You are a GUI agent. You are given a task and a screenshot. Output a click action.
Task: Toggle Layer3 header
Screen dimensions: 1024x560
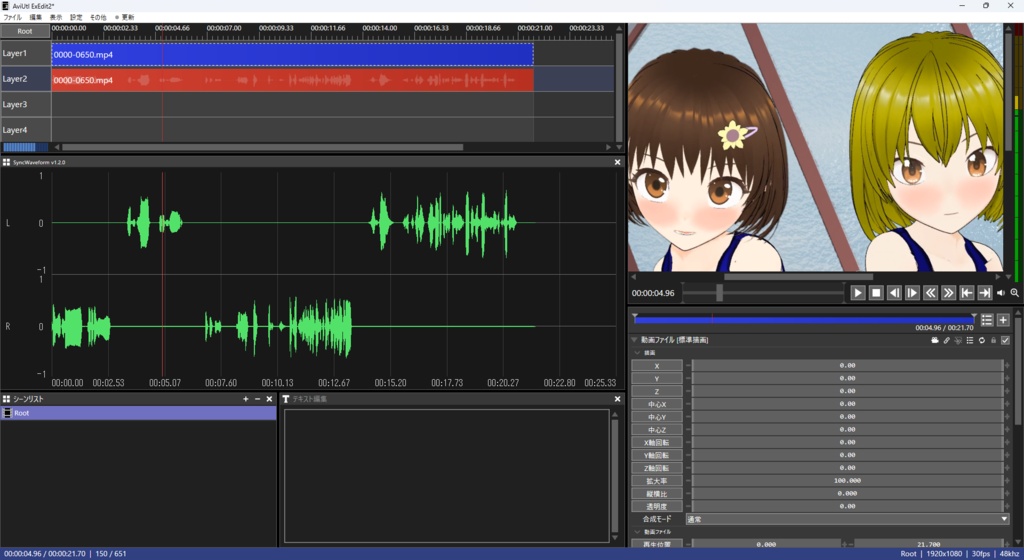tap(25, 104)
